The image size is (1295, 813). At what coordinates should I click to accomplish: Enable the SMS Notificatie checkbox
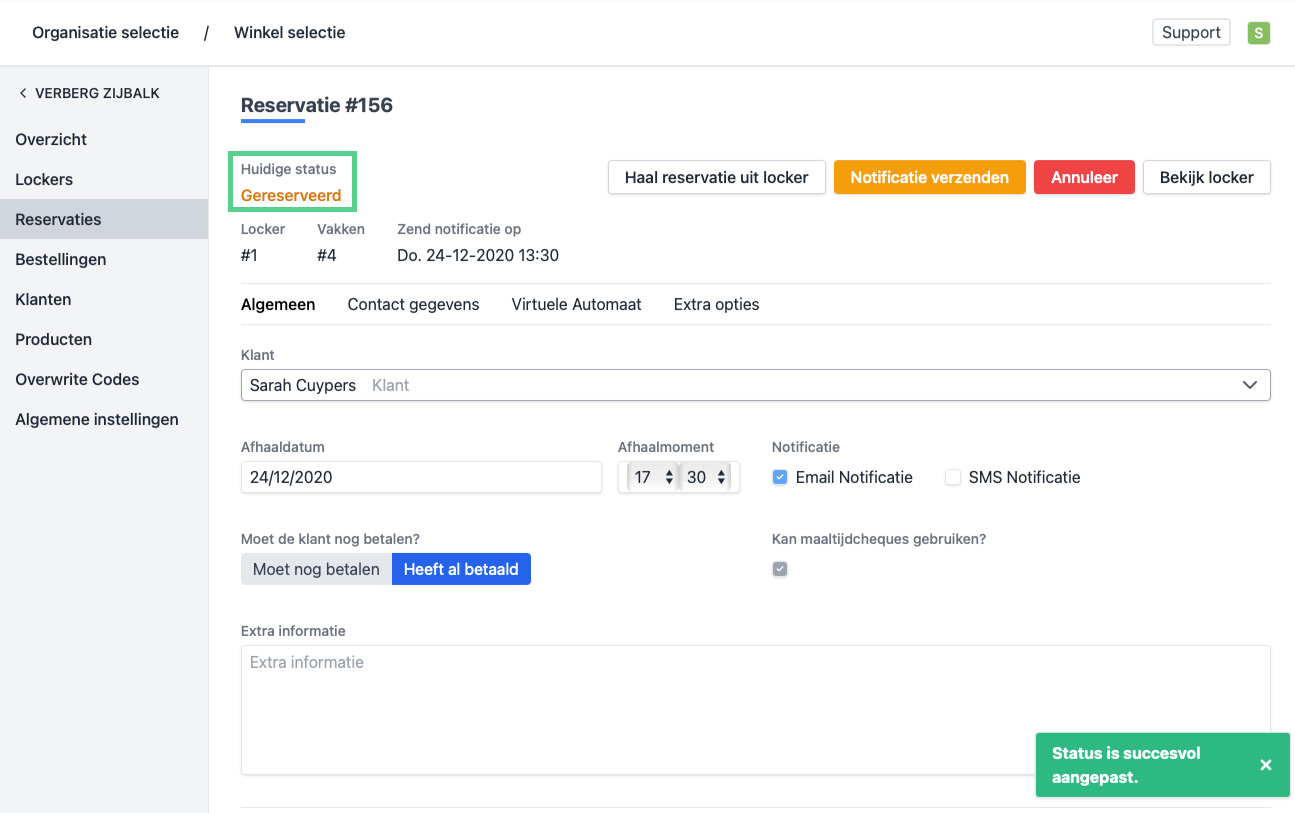pos(953,478)
